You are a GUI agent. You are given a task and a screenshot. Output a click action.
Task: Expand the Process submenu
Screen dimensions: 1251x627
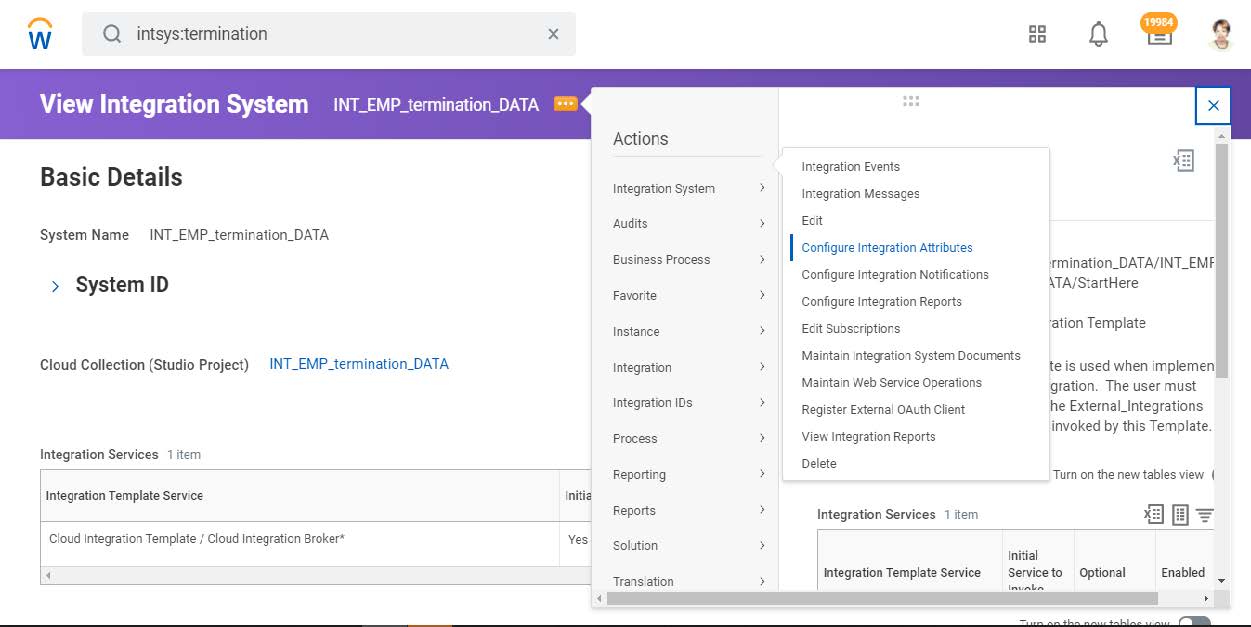click(x=690, y=439)
